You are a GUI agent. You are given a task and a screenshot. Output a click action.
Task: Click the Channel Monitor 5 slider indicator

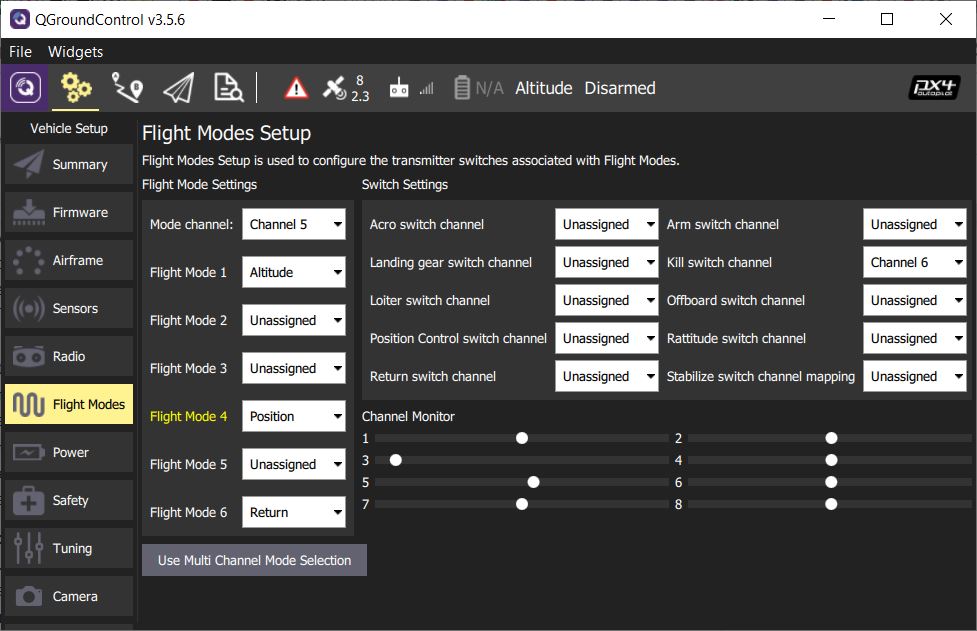click(533, 482)
